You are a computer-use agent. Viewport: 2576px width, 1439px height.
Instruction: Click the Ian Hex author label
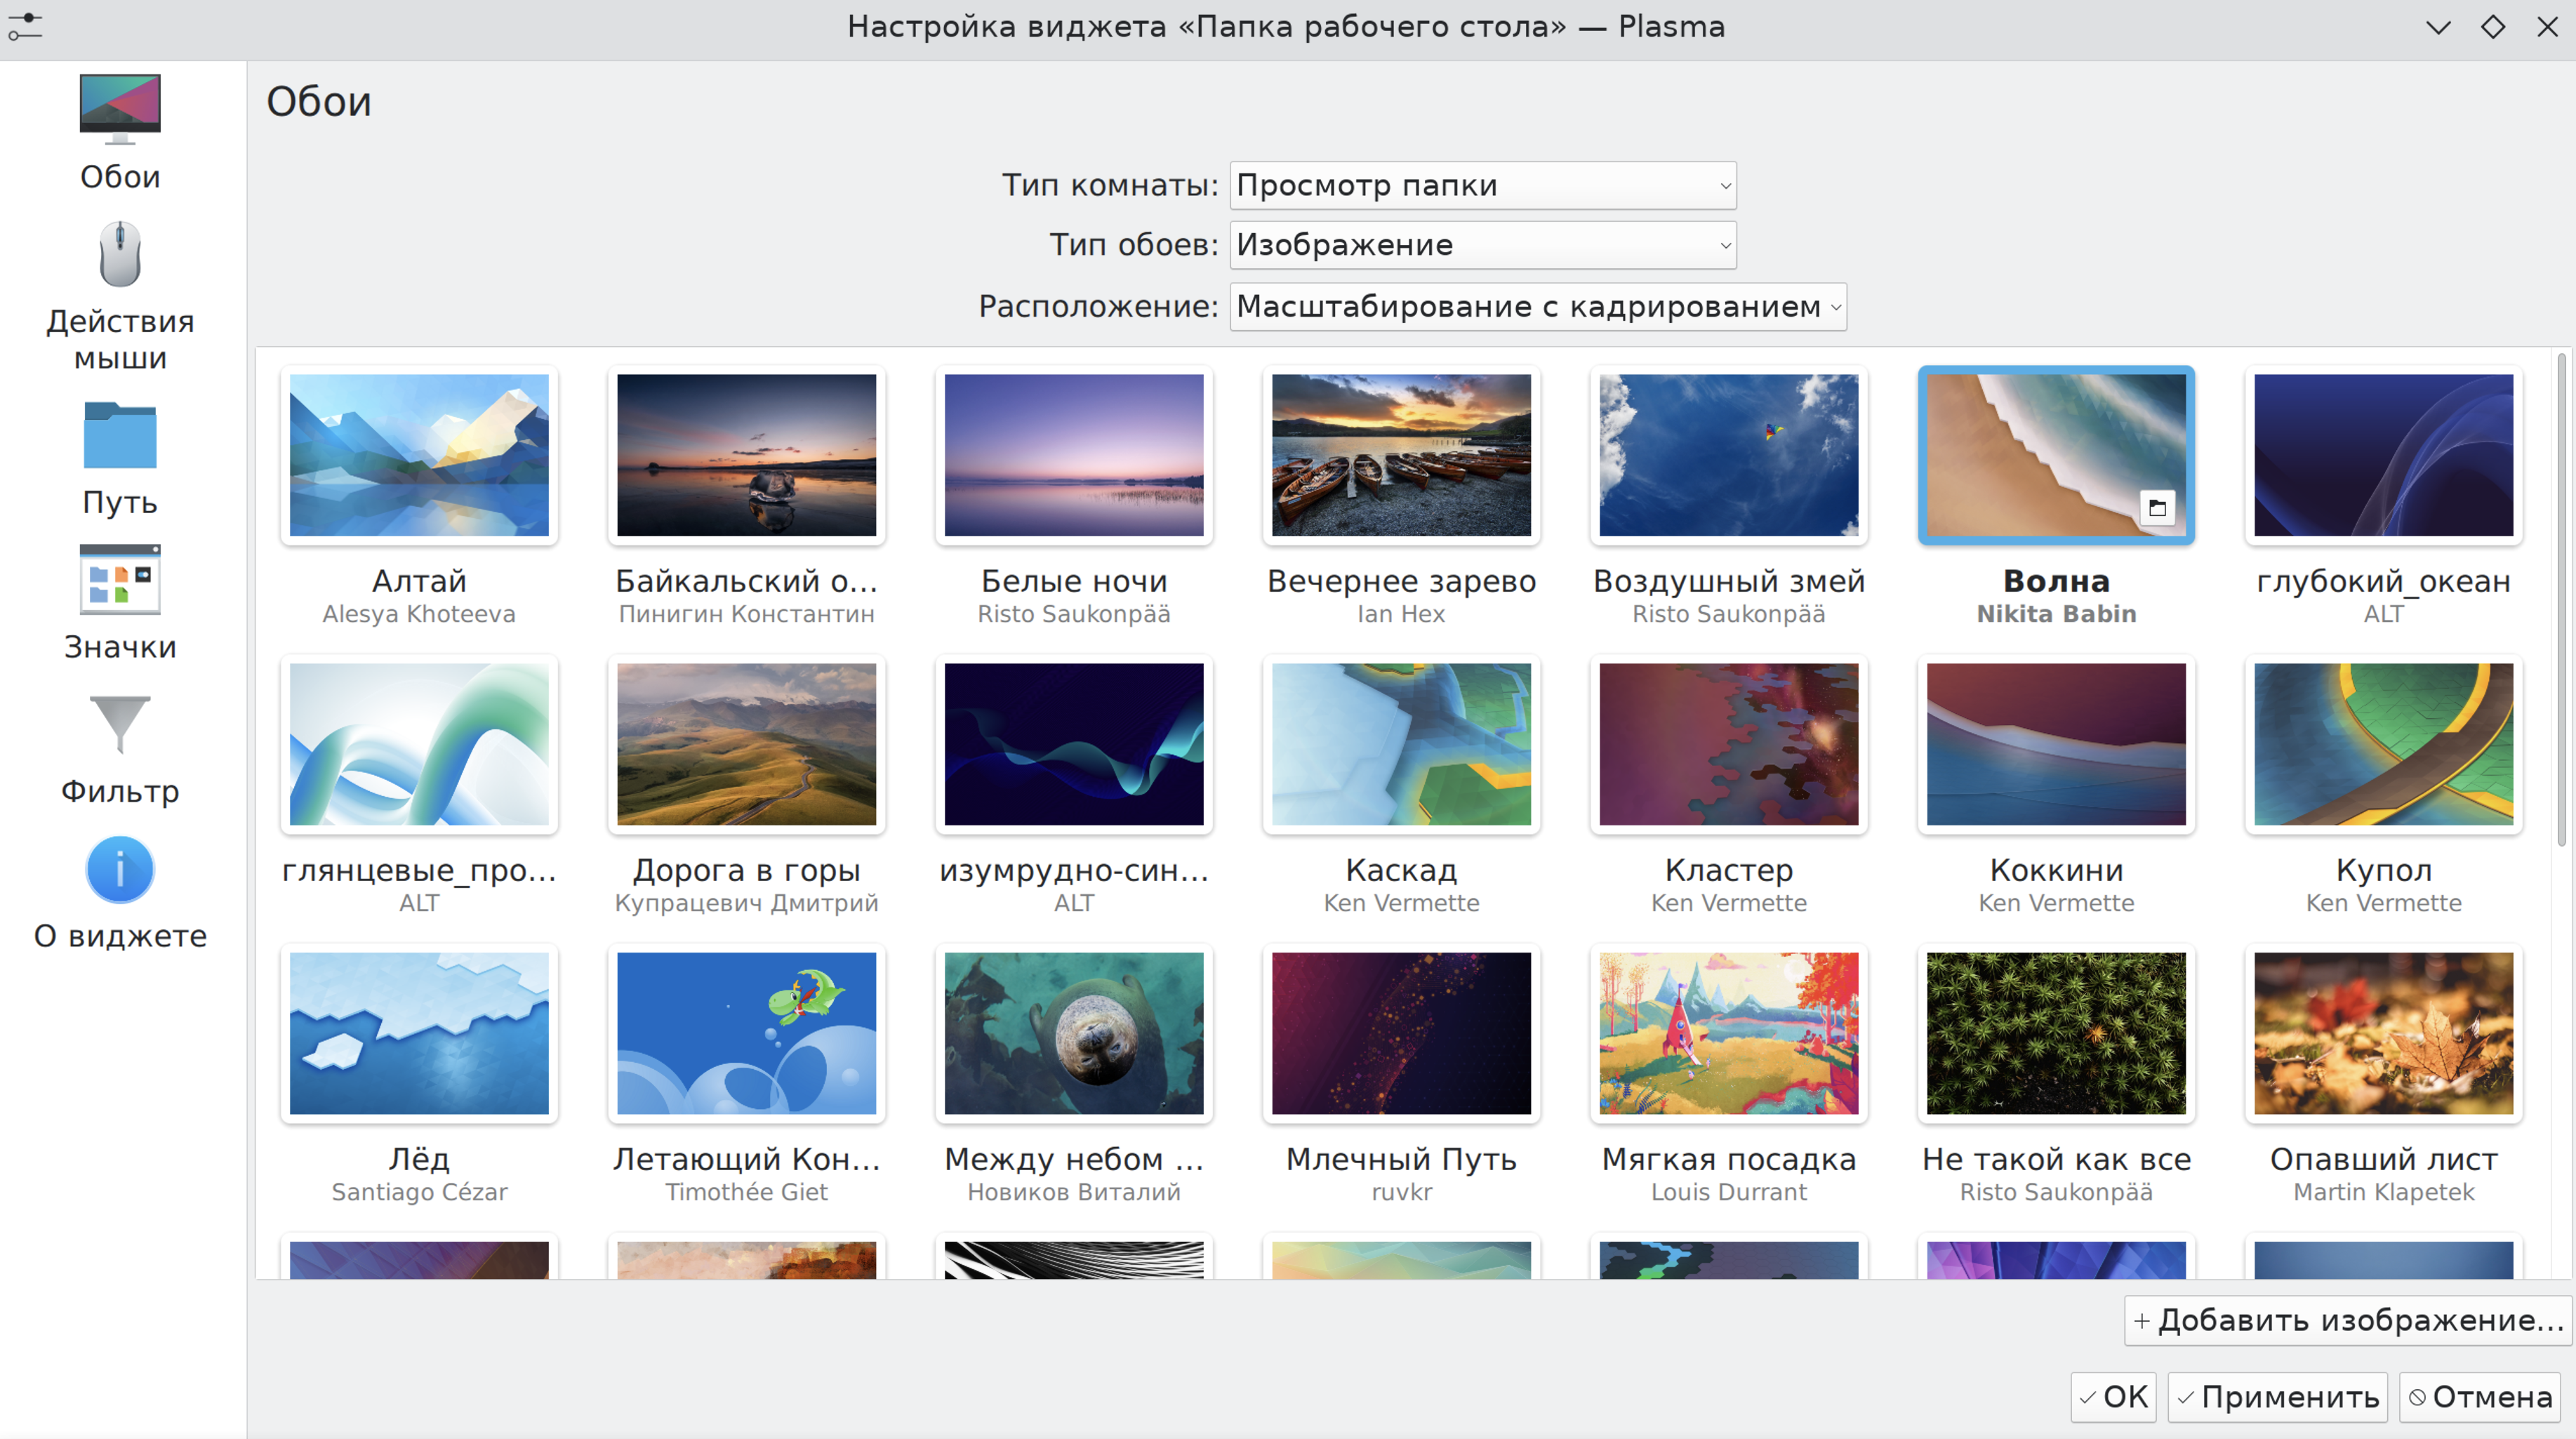[1401, 614]
